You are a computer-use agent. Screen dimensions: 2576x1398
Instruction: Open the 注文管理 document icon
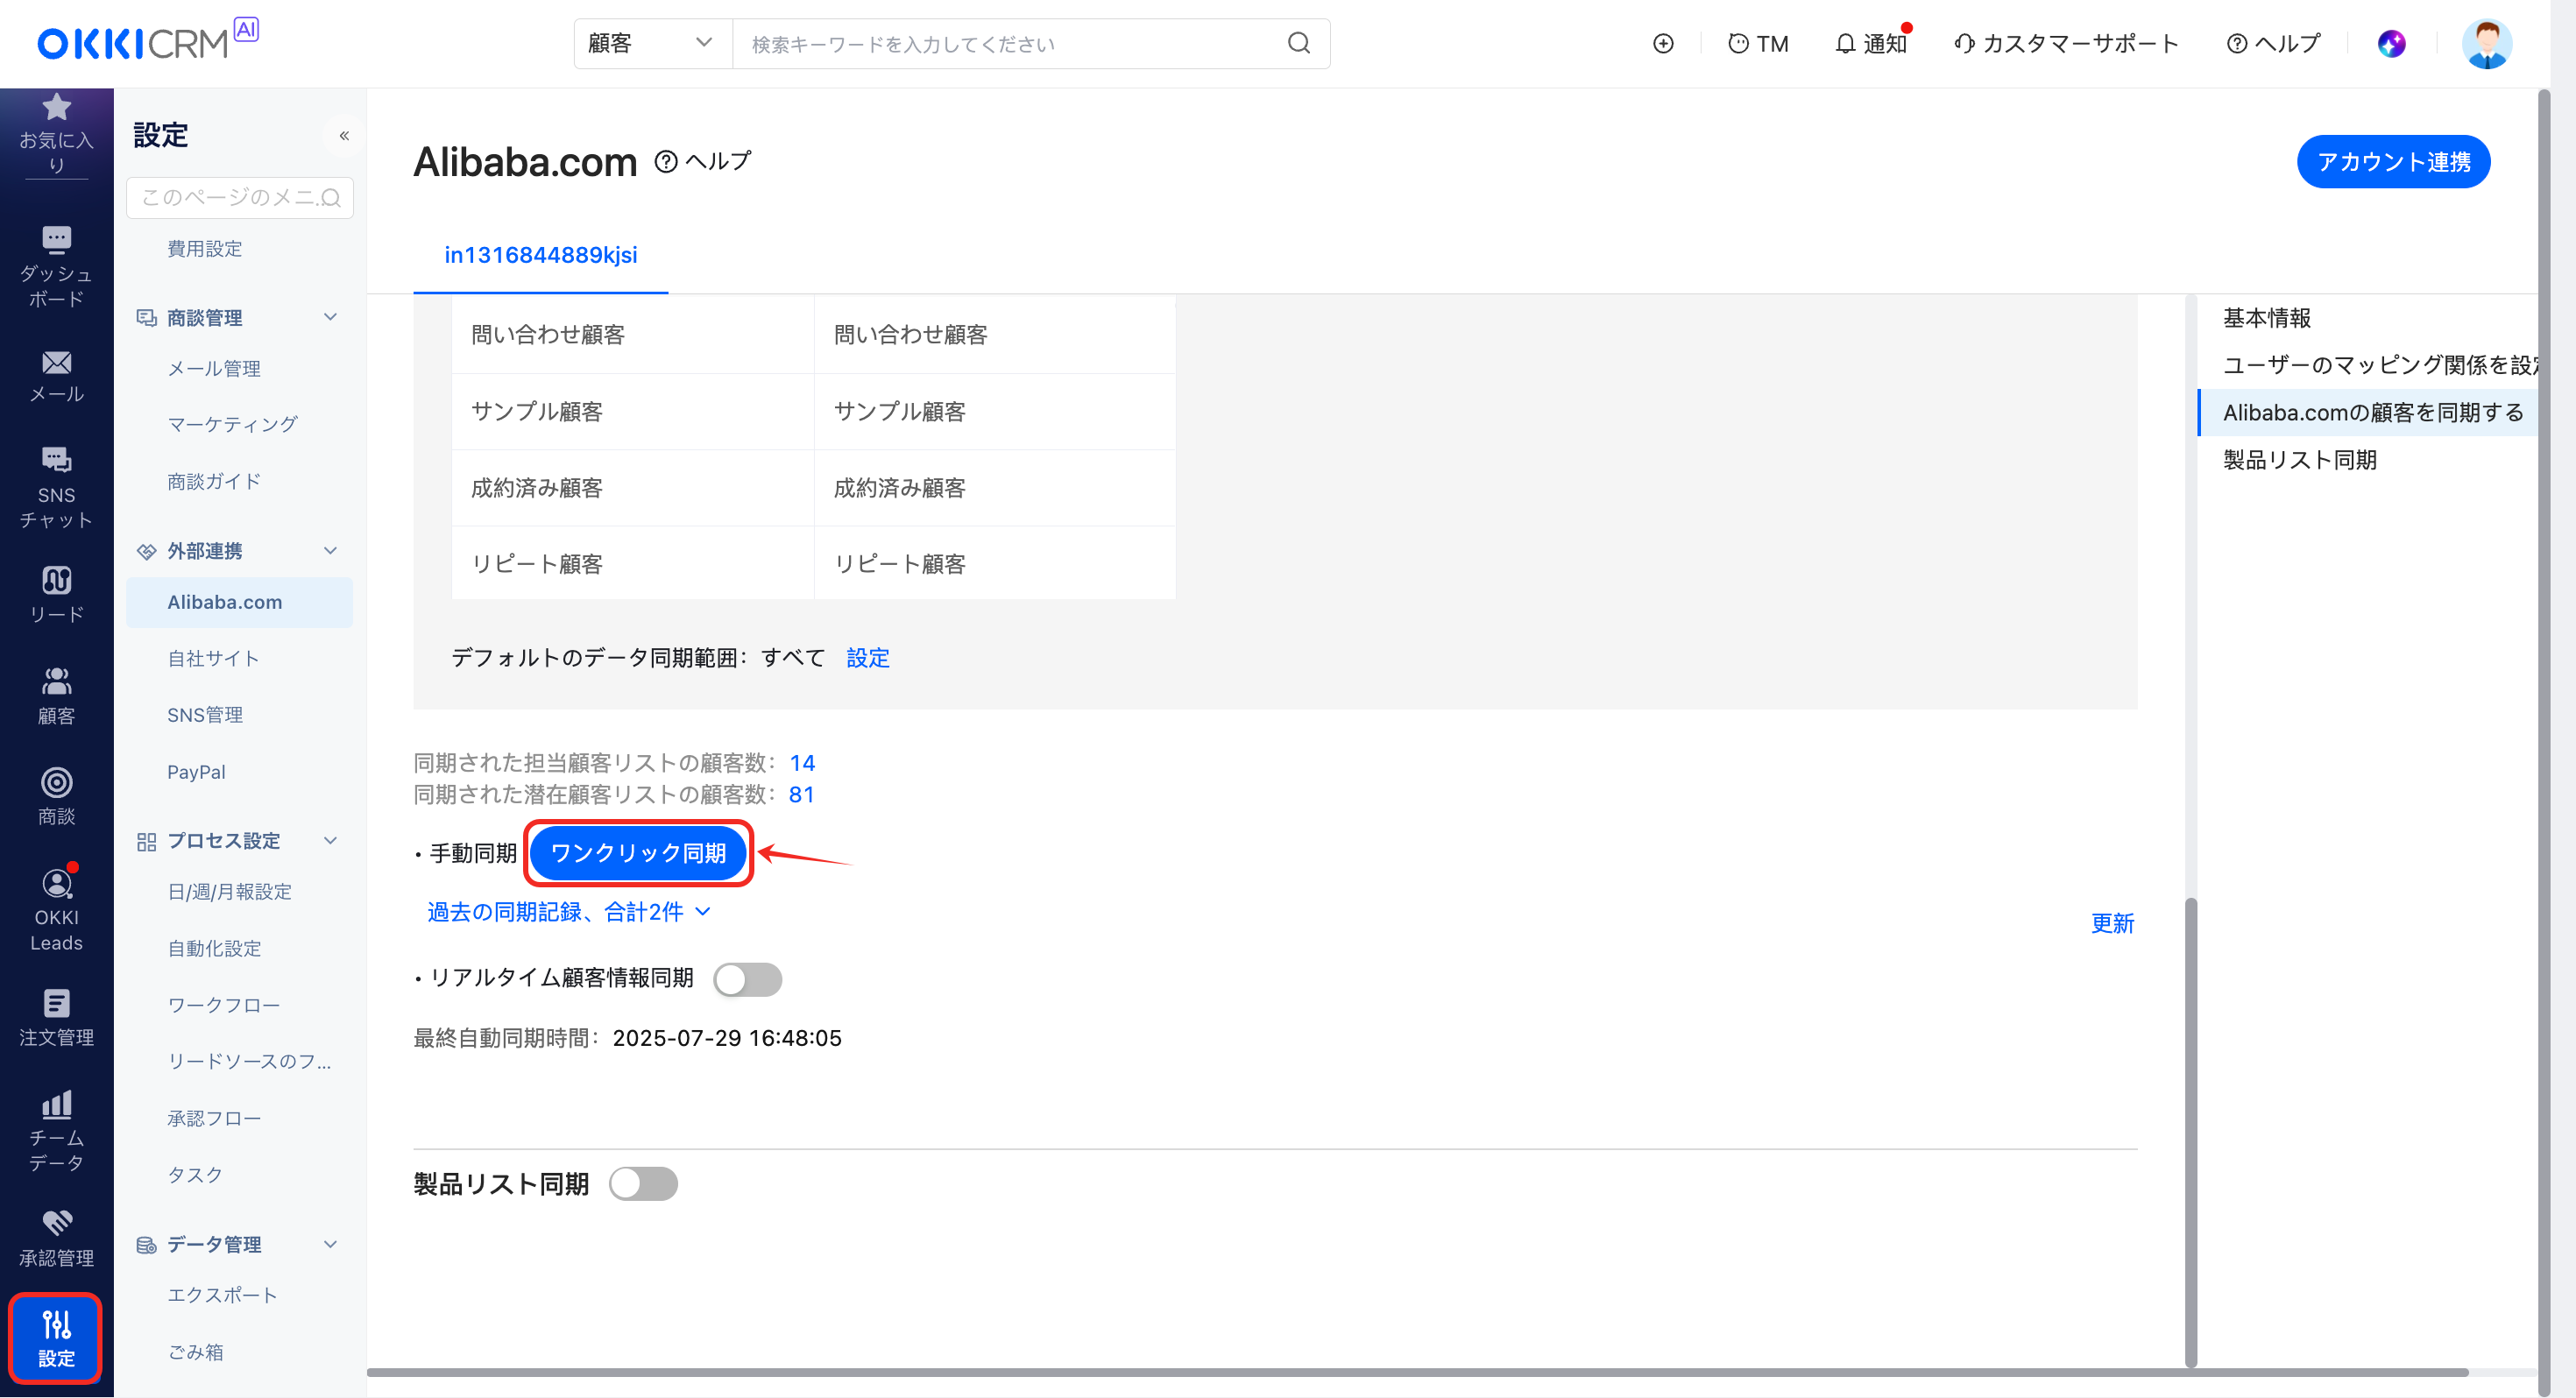[x=56, y=1003]
